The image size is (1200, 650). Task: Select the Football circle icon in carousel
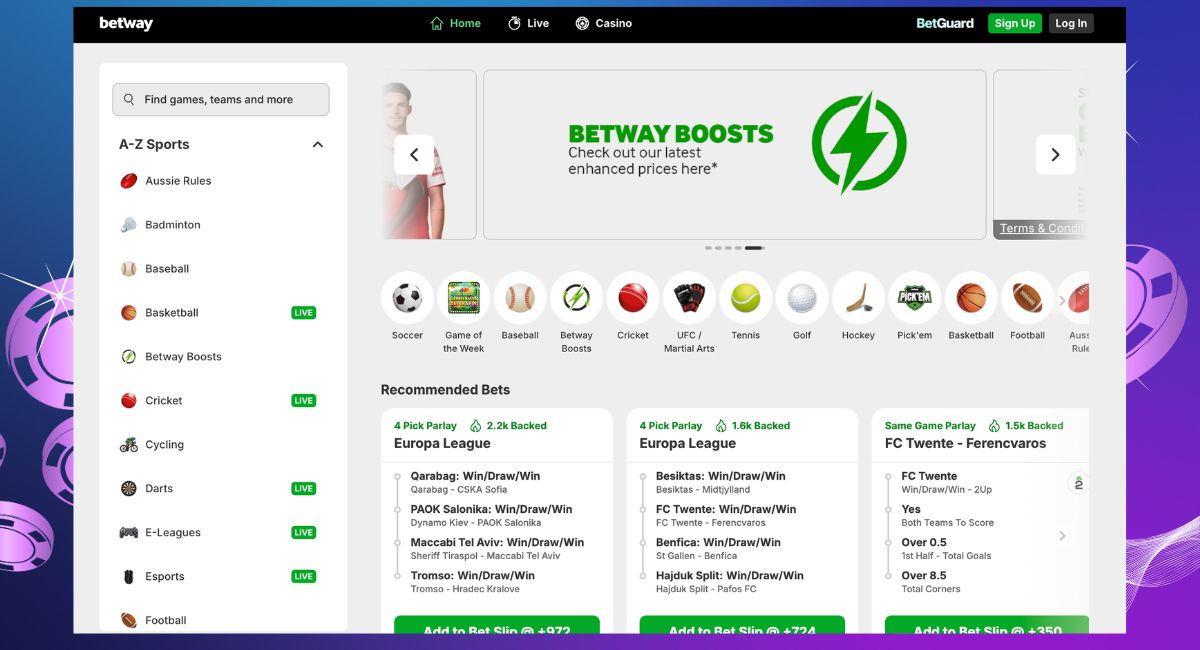pyautogui.click(x=1028, y=298)
